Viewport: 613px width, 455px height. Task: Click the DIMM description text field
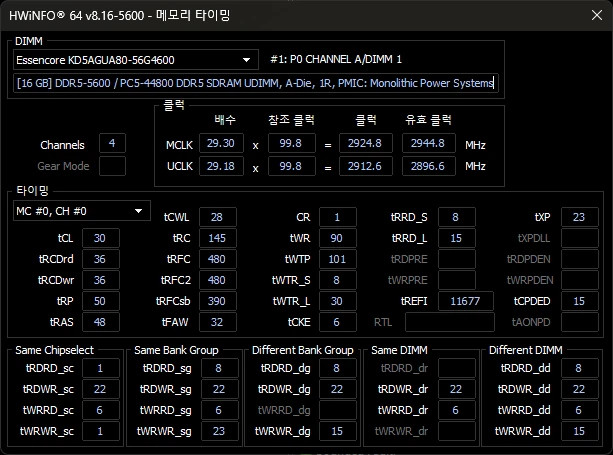[256, 83]
